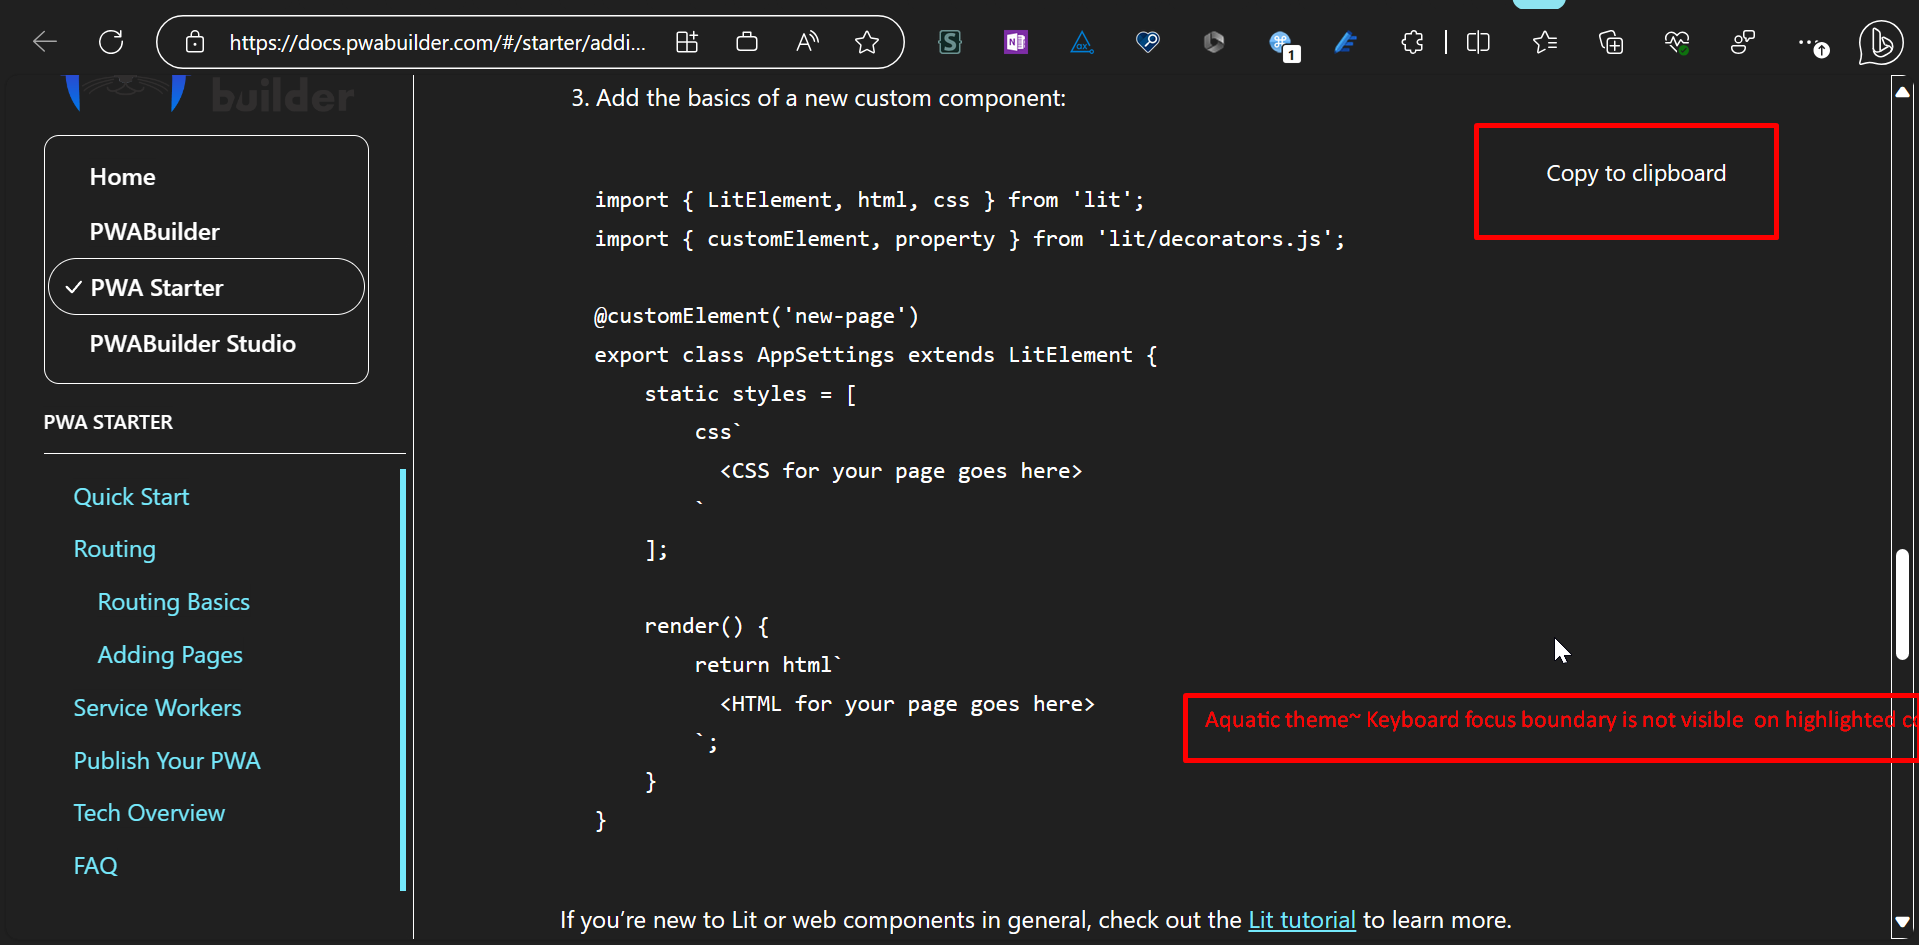Navigate to Home in the sidebar
The image size is (1919, 945).
coord(122,176)
